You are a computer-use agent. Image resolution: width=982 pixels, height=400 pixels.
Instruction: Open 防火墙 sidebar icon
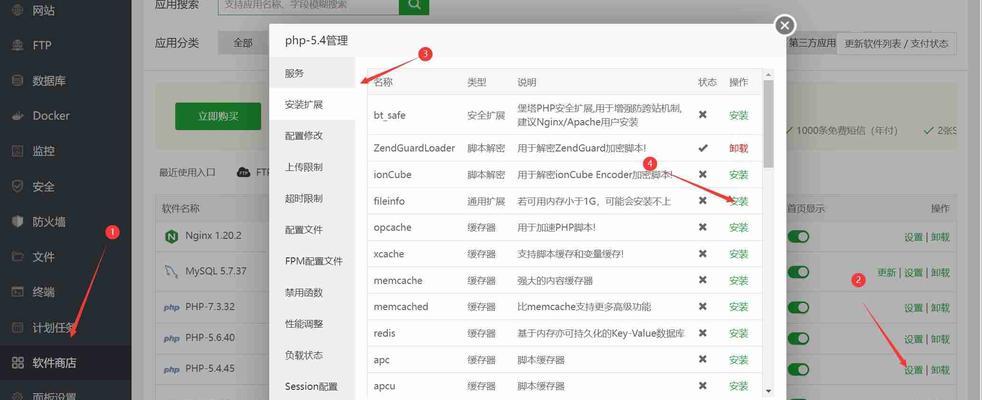coord(18,222)
